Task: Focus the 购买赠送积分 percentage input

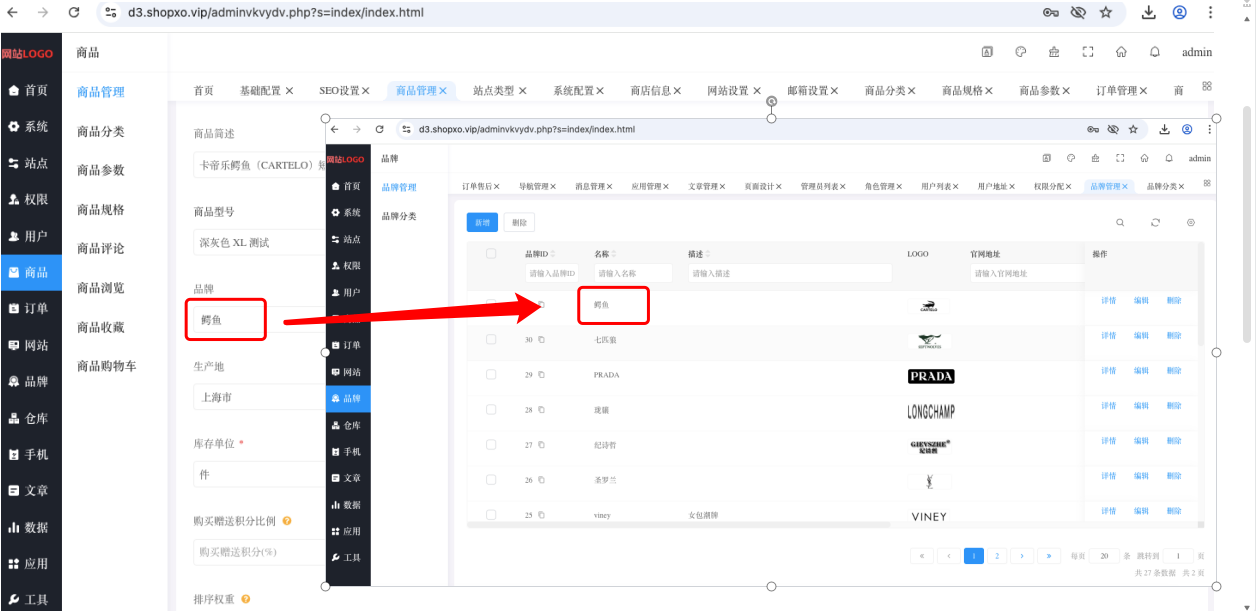Action: tap(259, 551)
